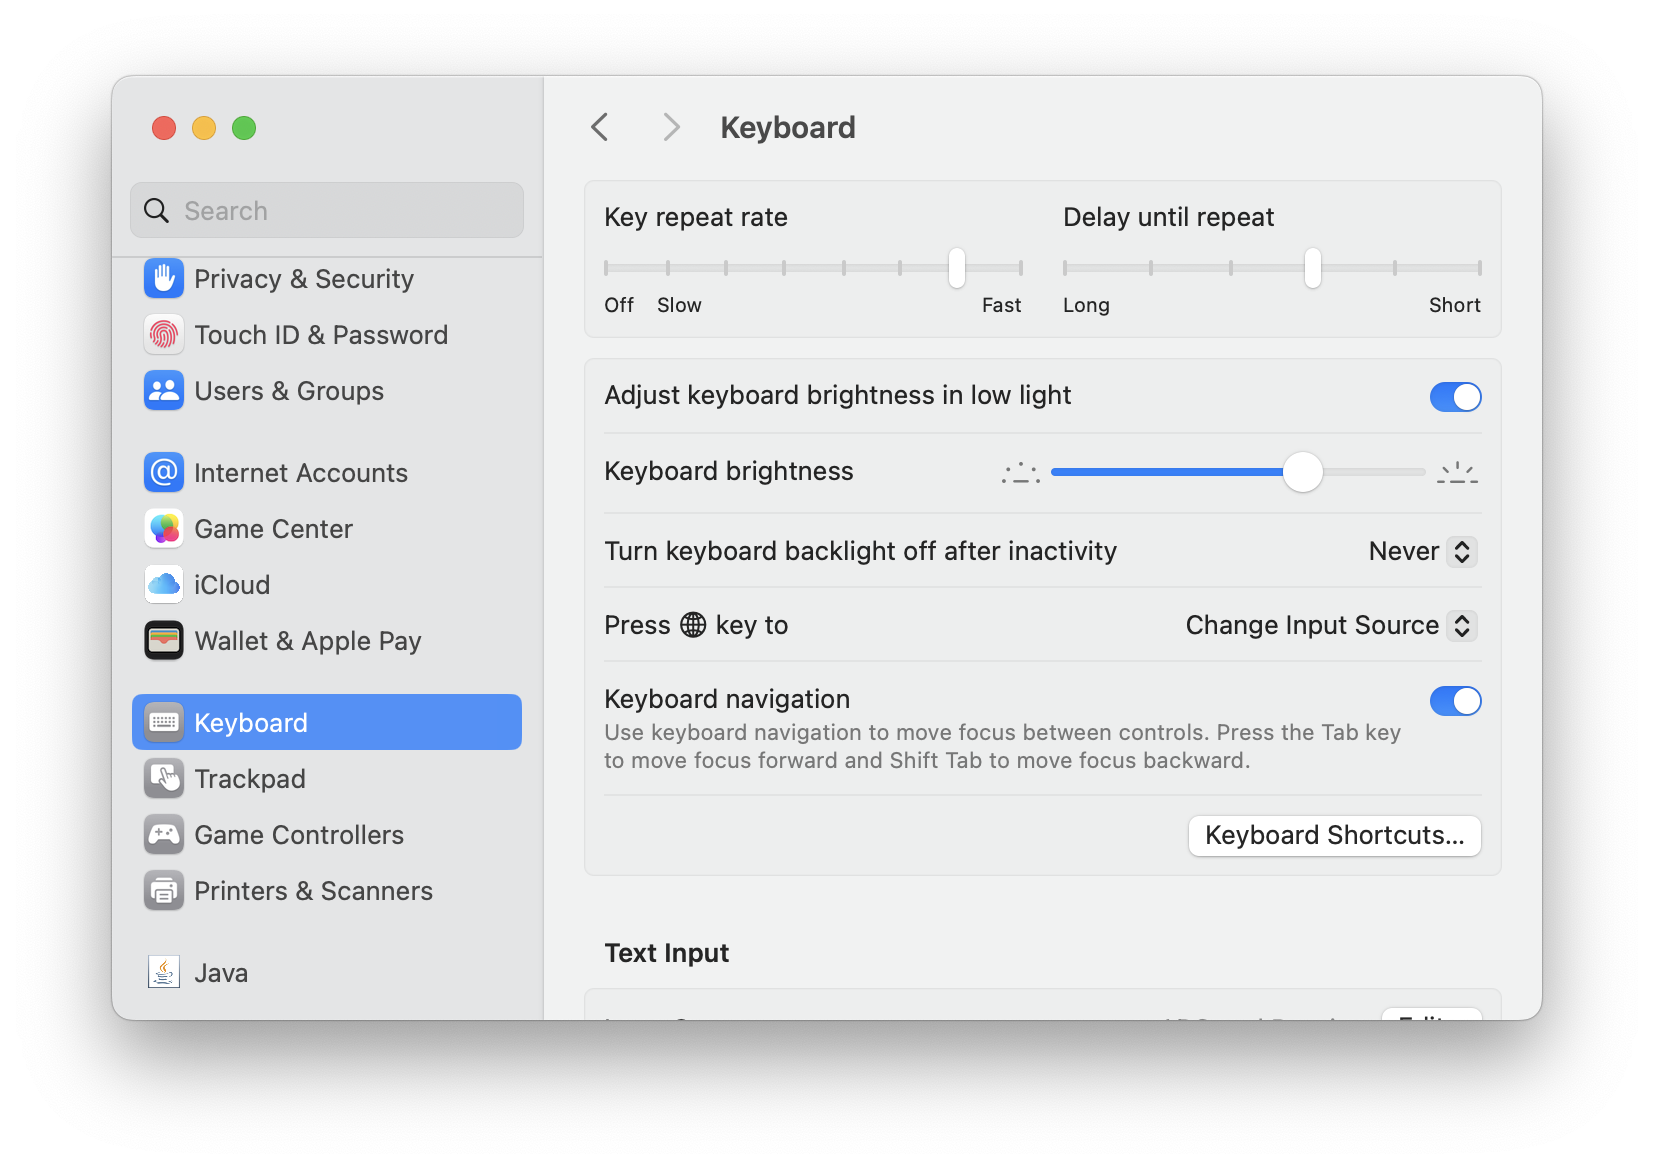Click the Short label under delay slider
This screenshot has width=1654, height=1168.
point(1454,305)
